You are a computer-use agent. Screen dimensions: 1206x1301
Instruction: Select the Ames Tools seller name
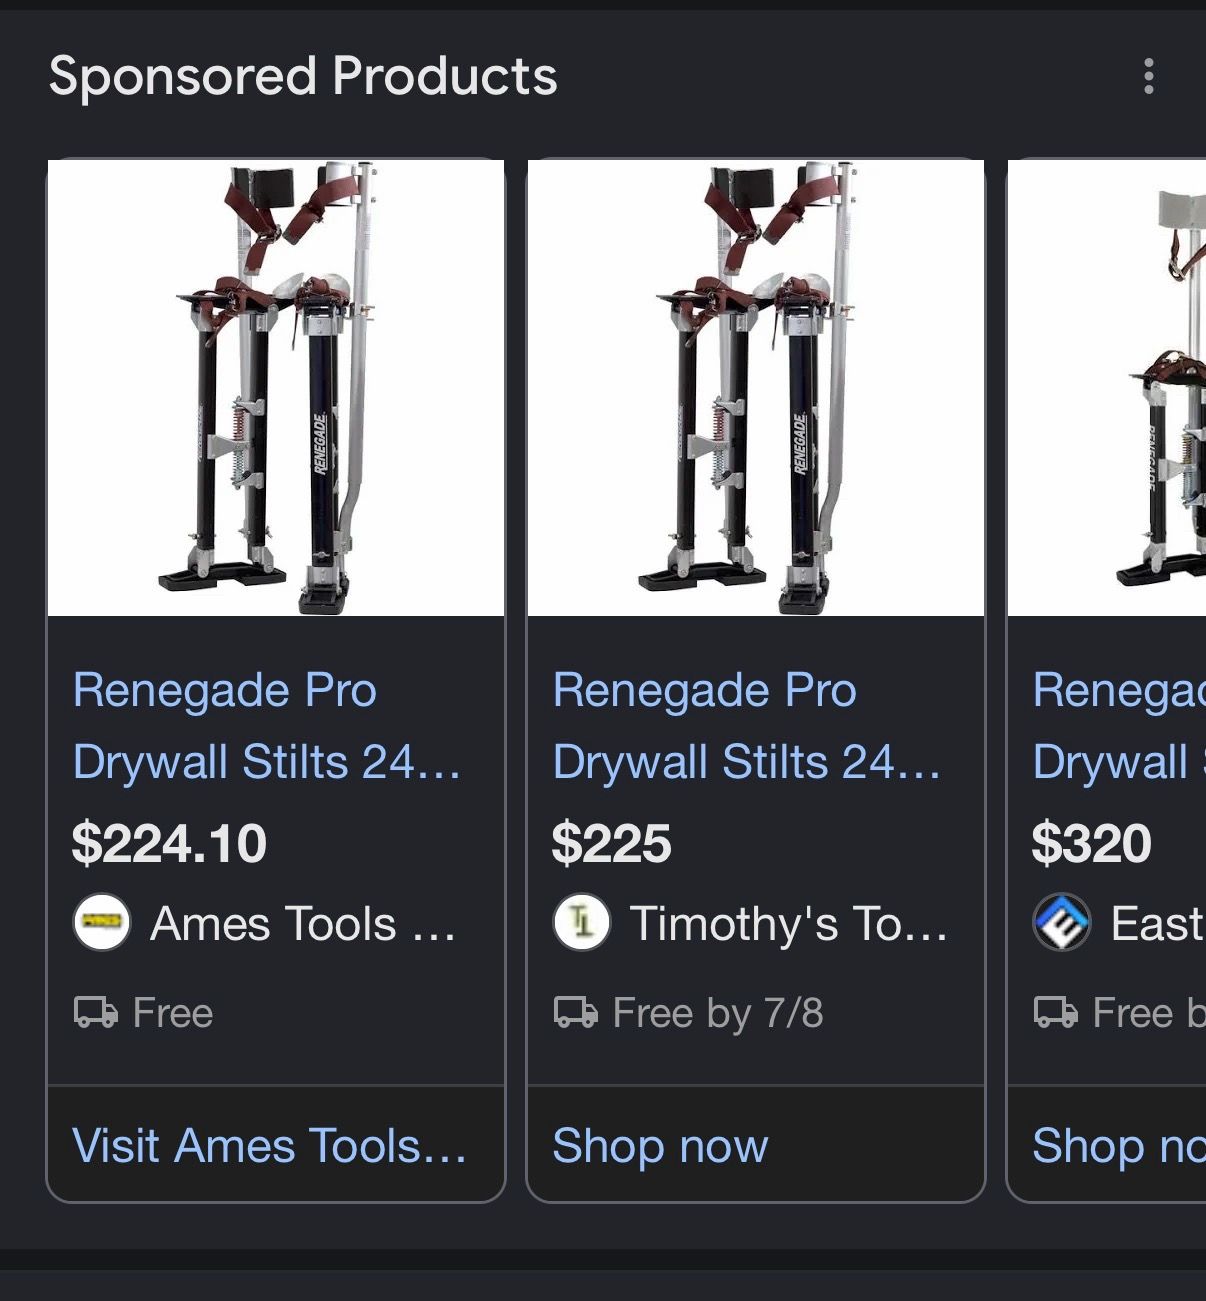[x=303, y=923]
